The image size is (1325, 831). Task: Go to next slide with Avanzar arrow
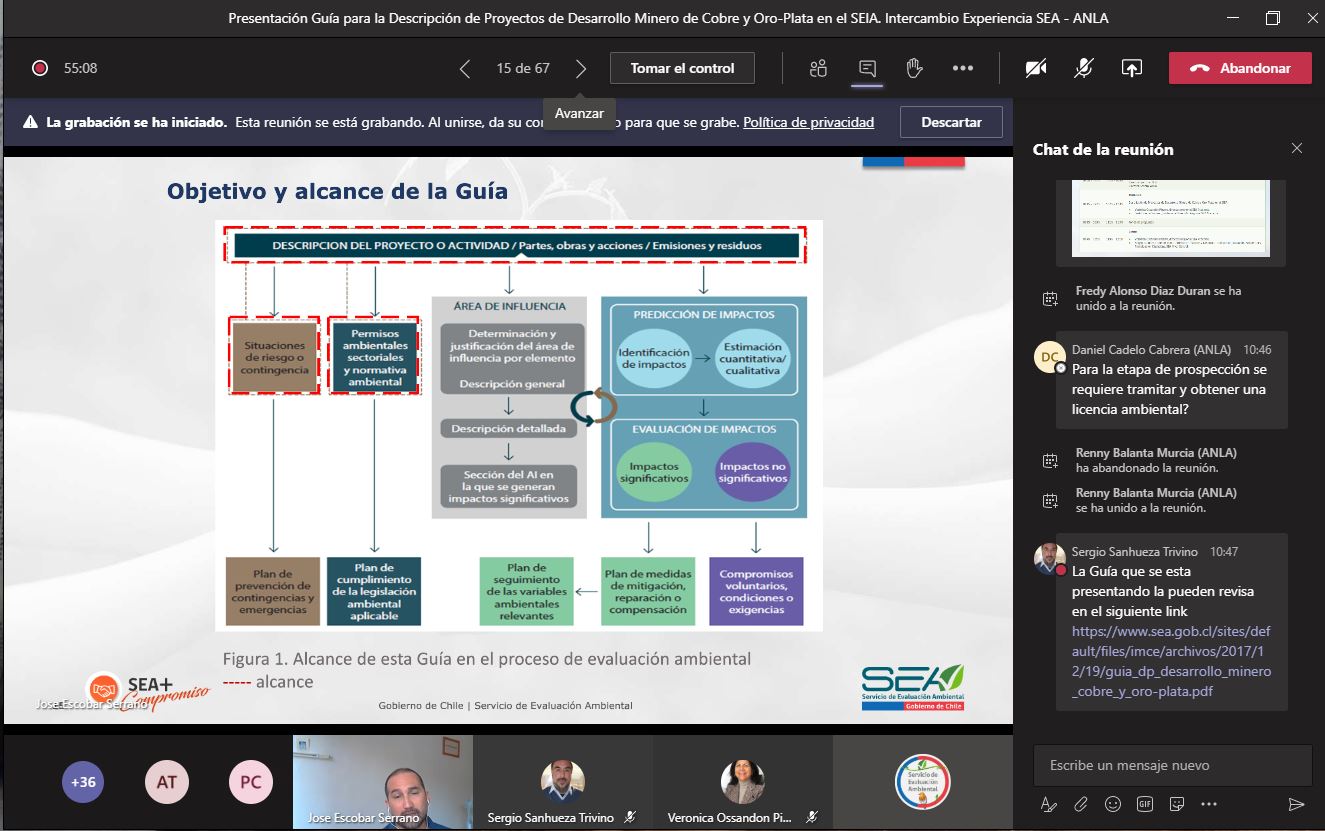click(x=581, y=68)
